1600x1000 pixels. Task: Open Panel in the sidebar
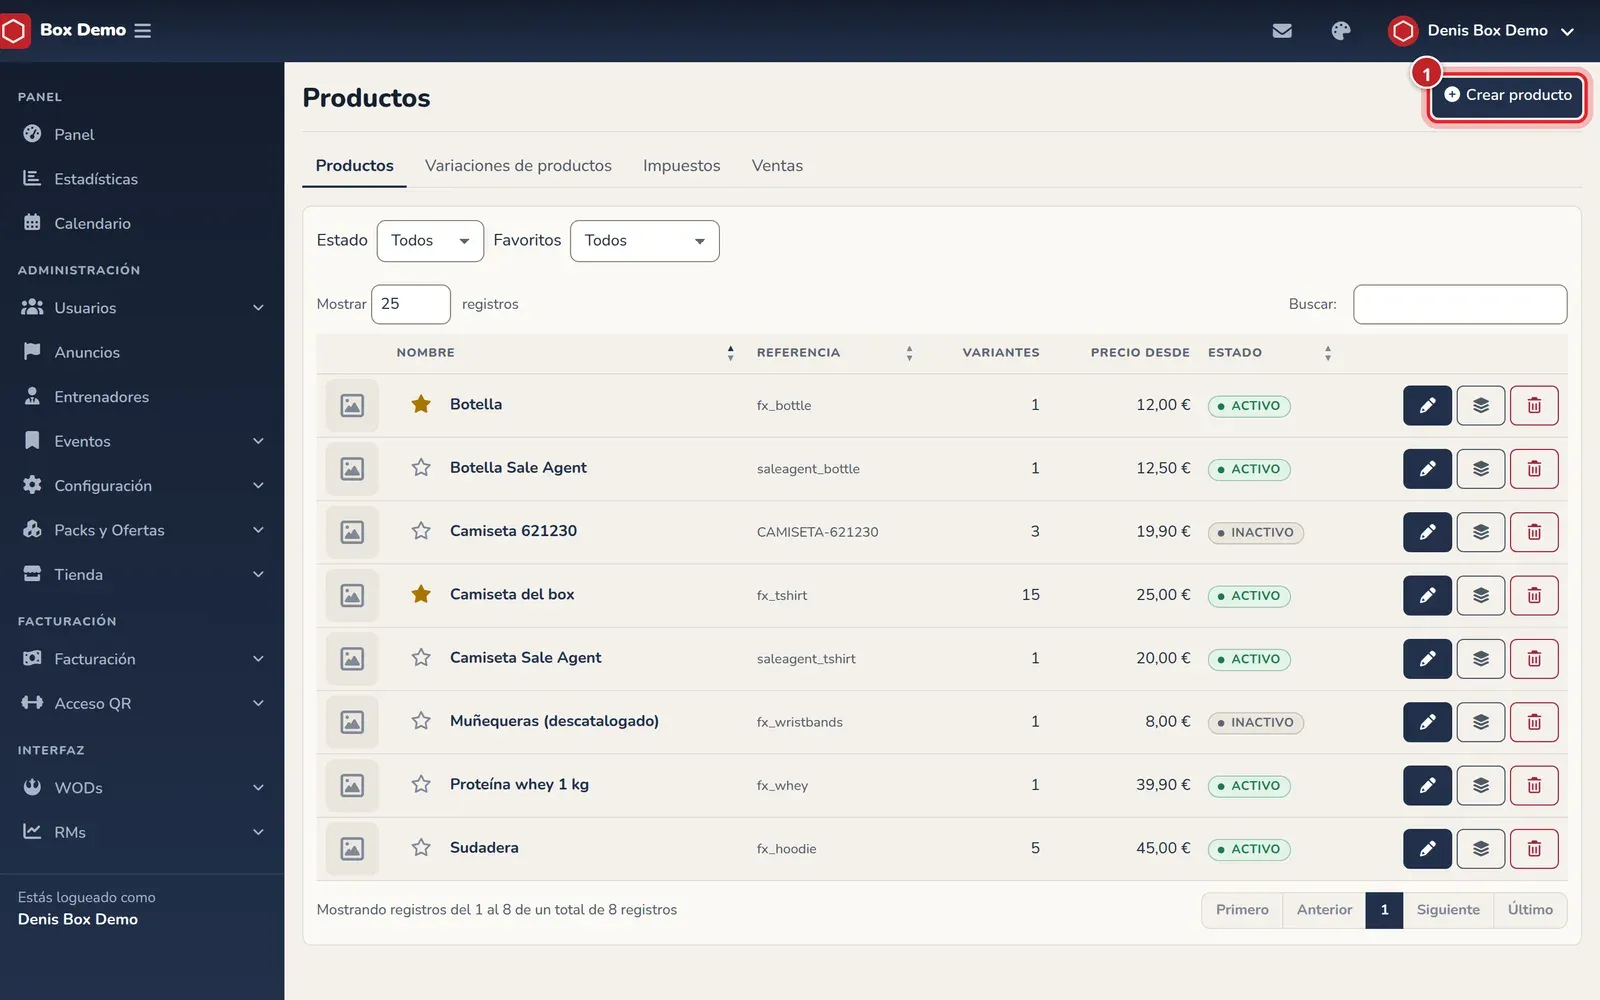click(x=142, y=134)
